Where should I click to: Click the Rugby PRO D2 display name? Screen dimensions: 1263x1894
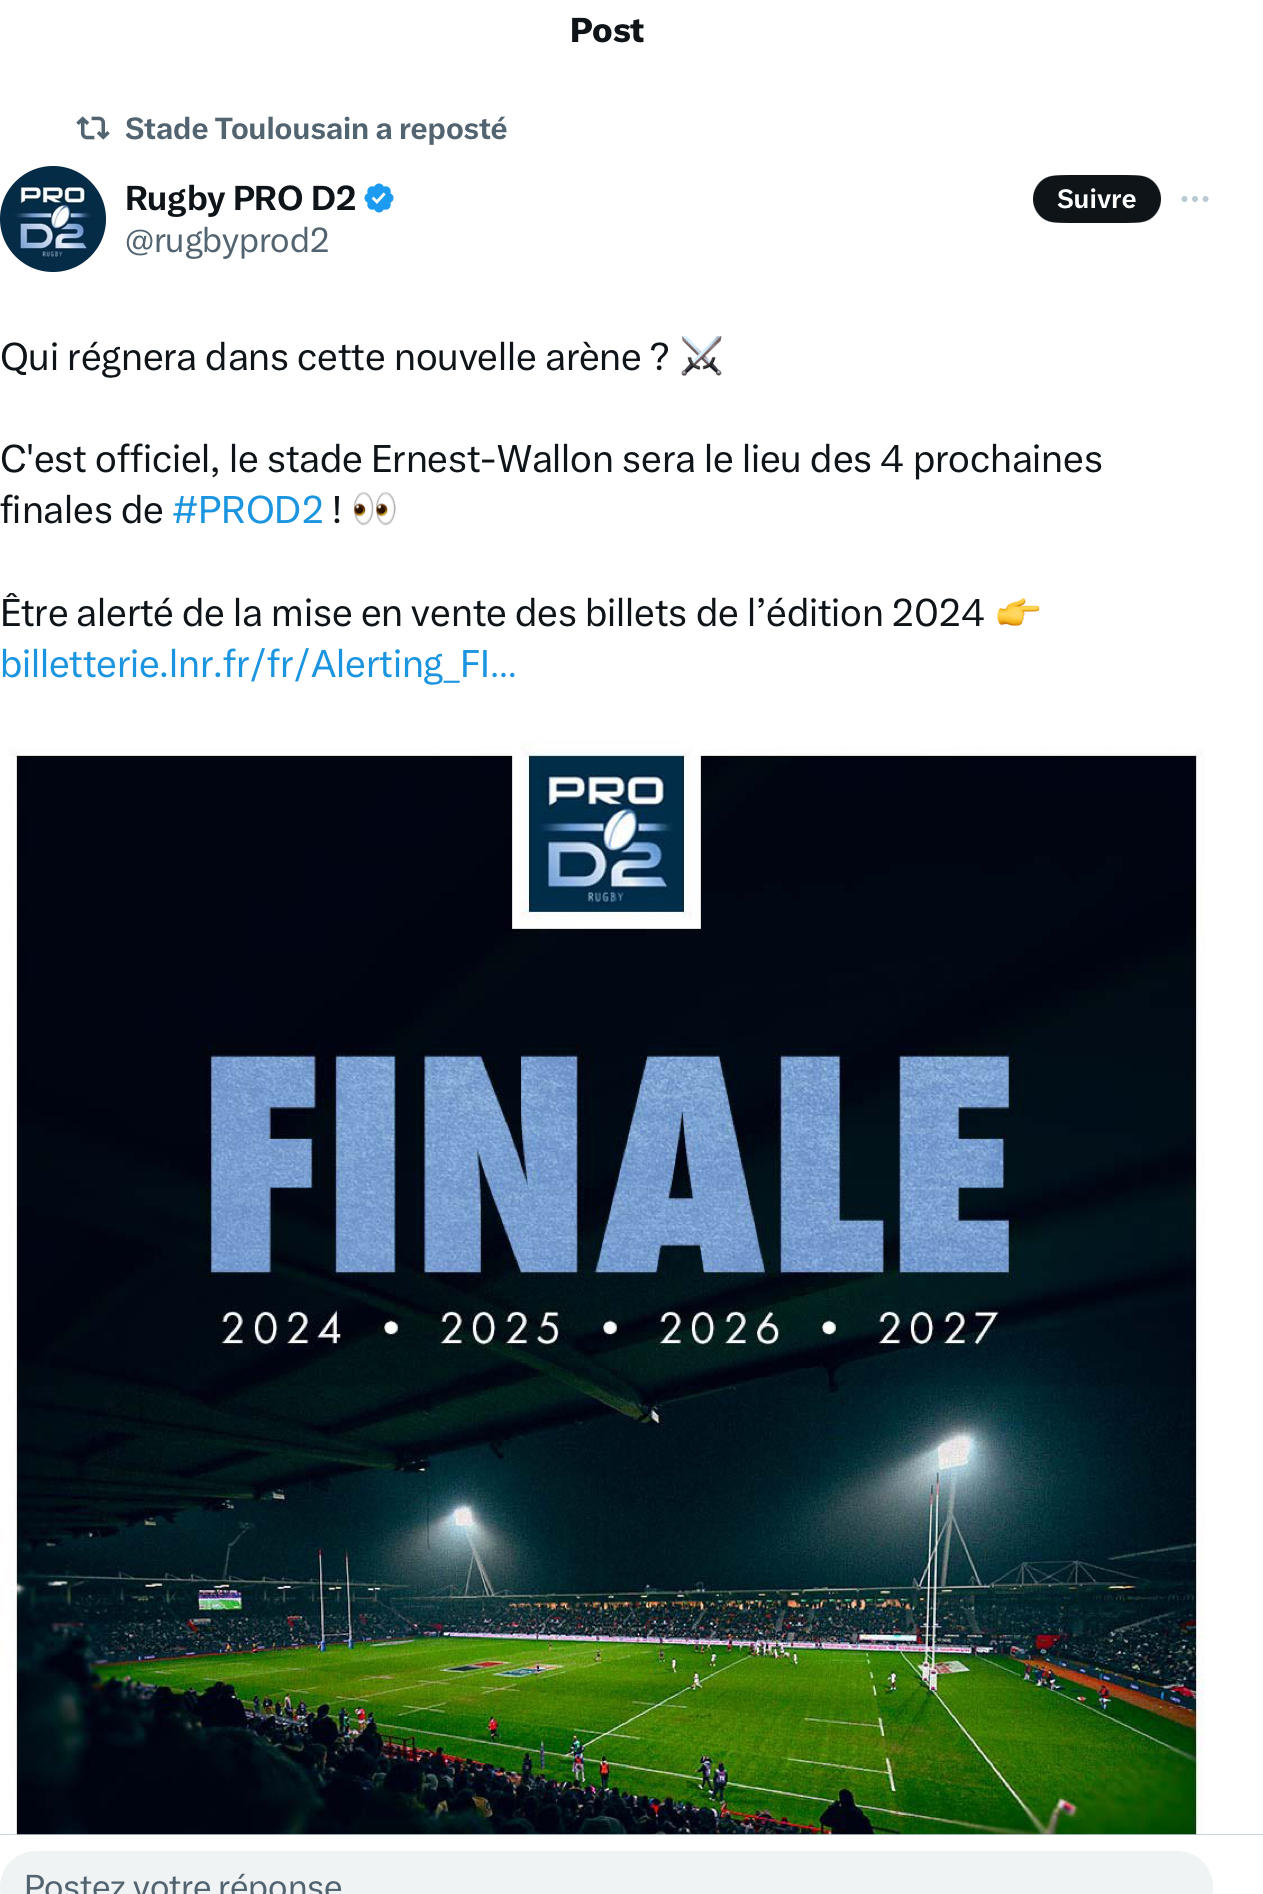click(x=240, y=198)
